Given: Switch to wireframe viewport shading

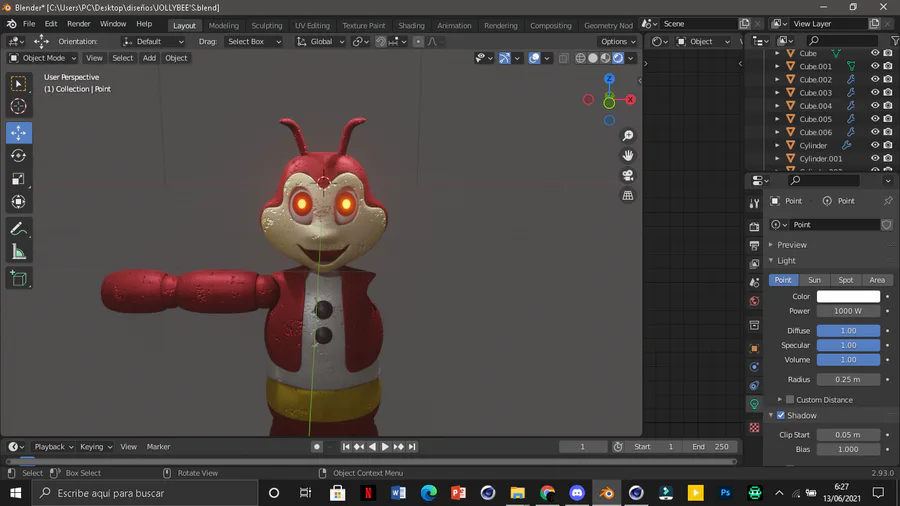Looking at the screenshot, I should point(580,58).
